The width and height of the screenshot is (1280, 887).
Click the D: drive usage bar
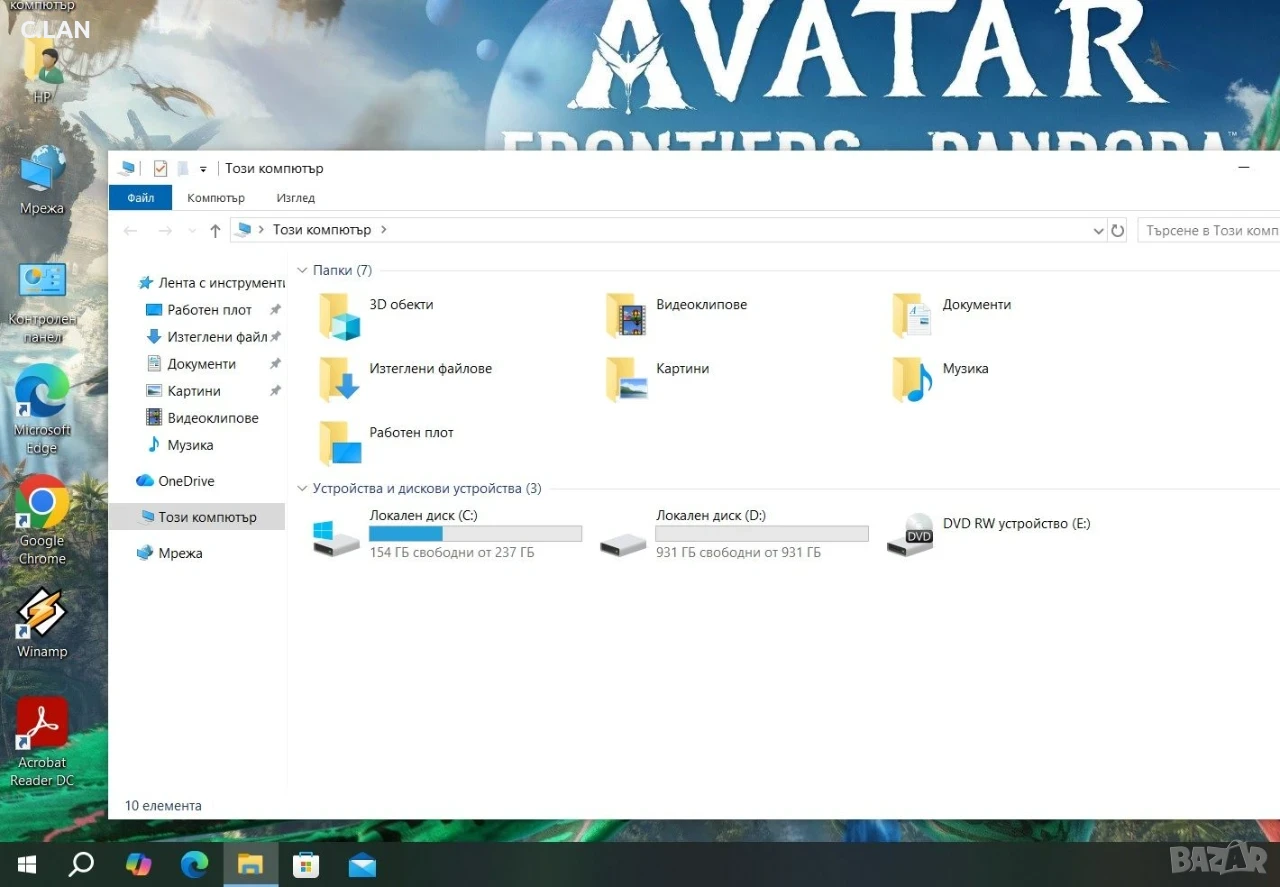click(762, 534)
